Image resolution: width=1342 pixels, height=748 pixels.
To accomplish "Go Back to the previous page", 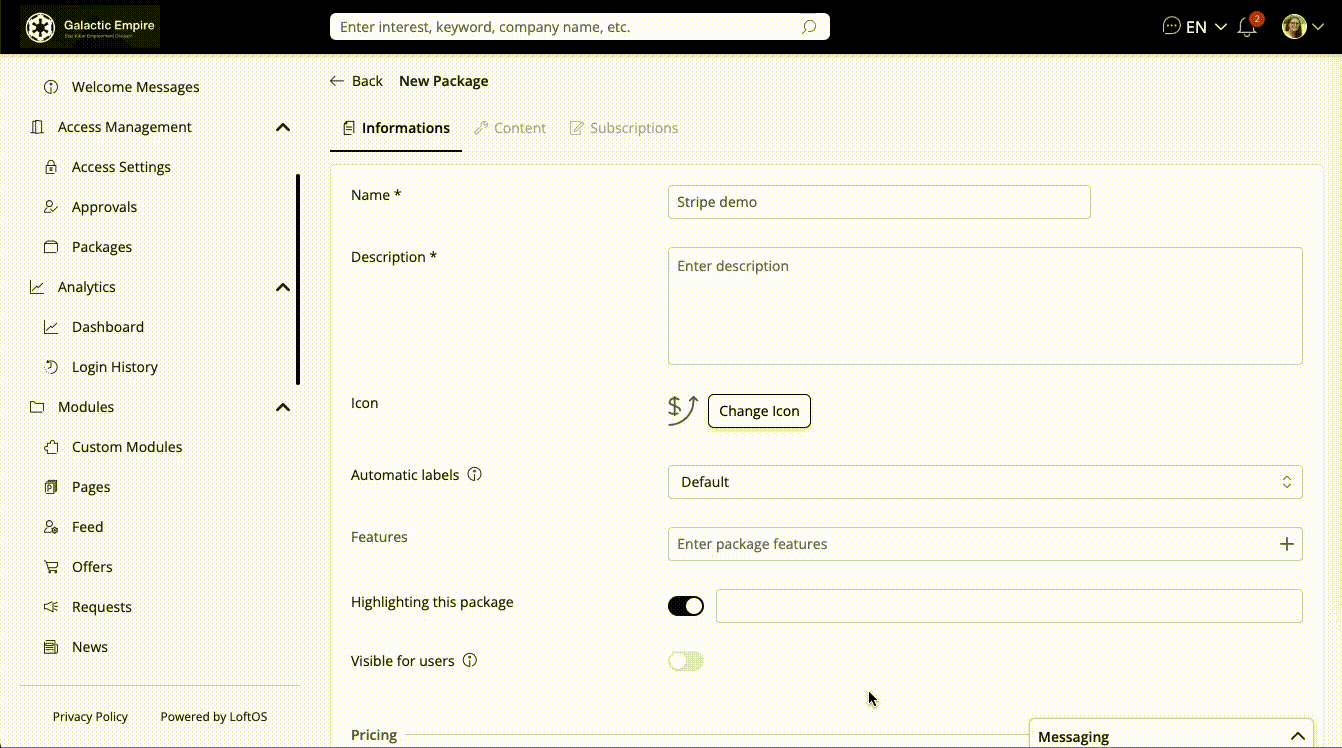I will click(357, 81).
